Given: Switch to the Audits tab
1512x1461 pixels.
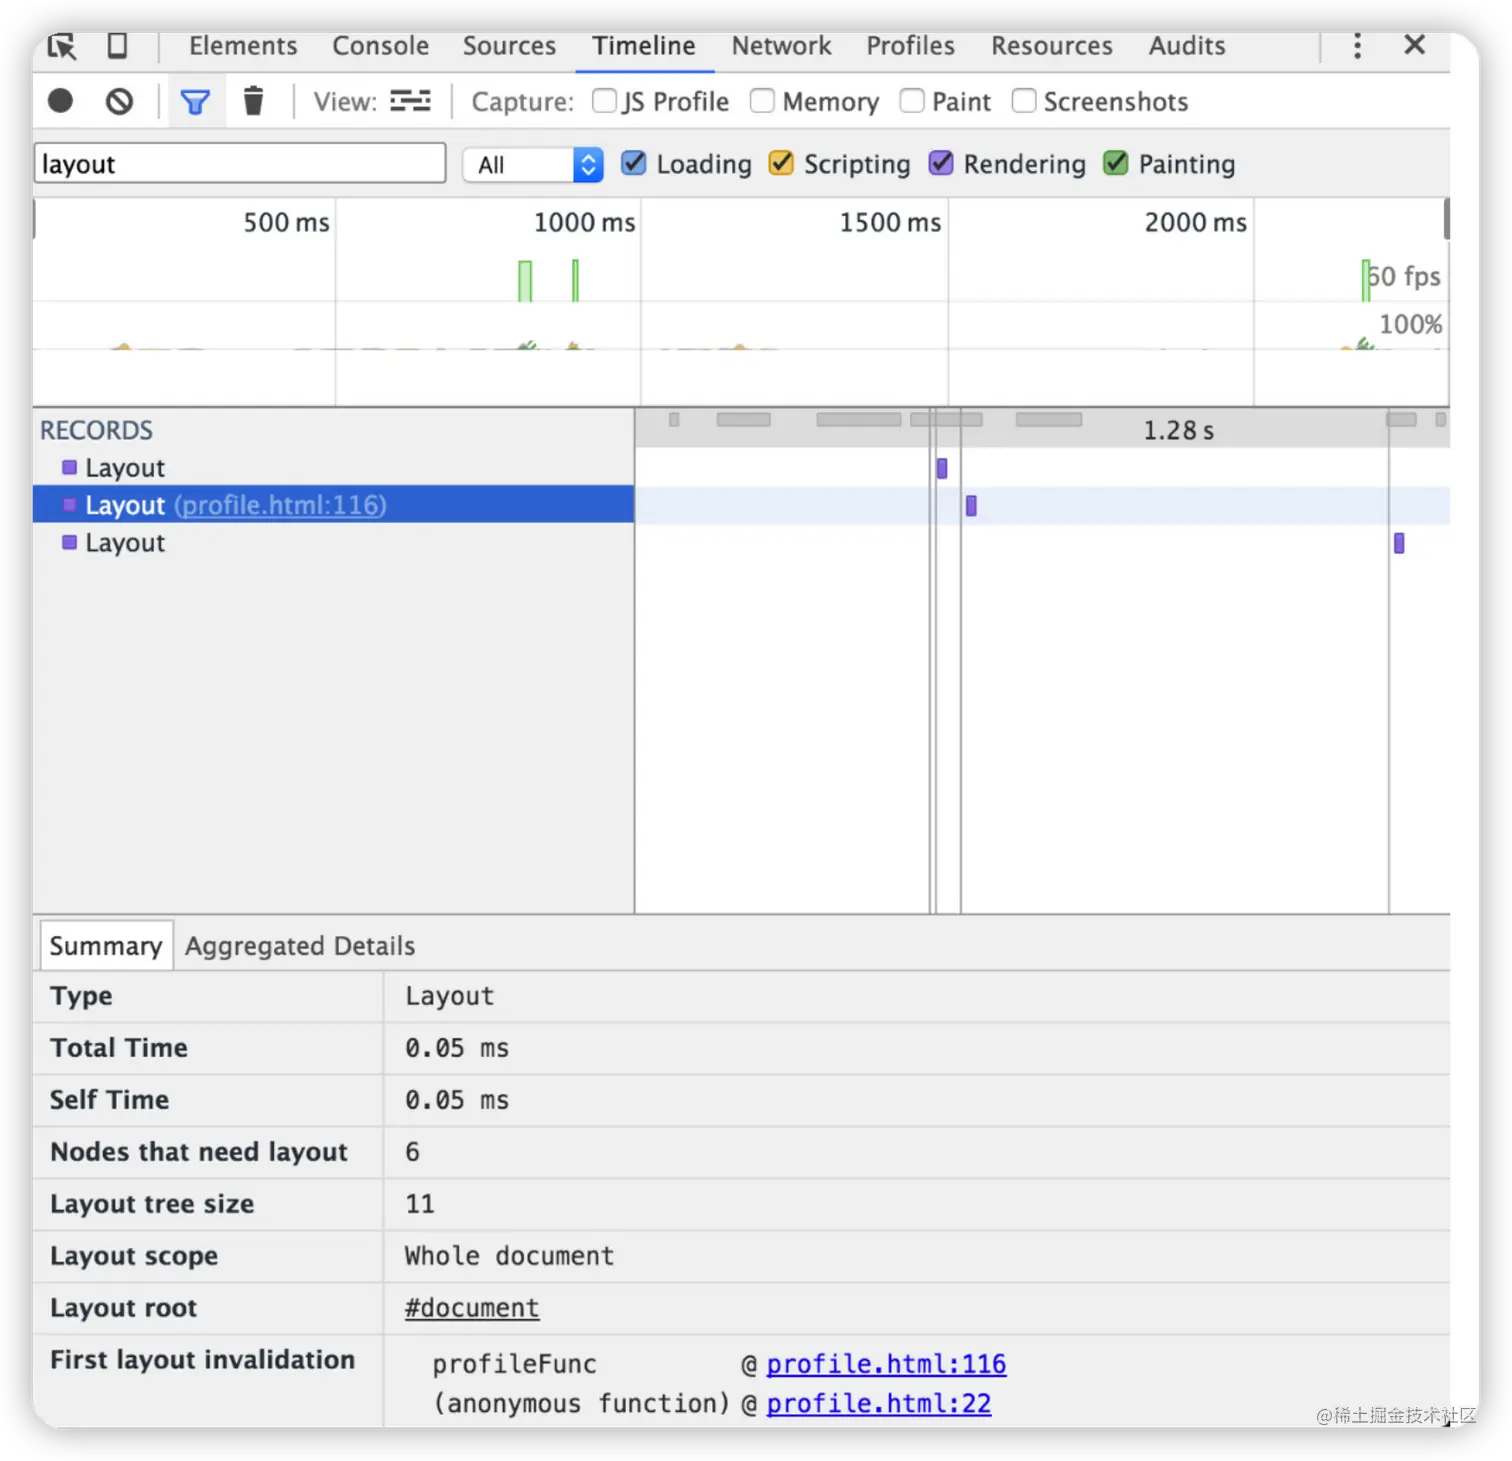Looking at the screenshot, I should pyautogui.click(x=1187, y=46).
